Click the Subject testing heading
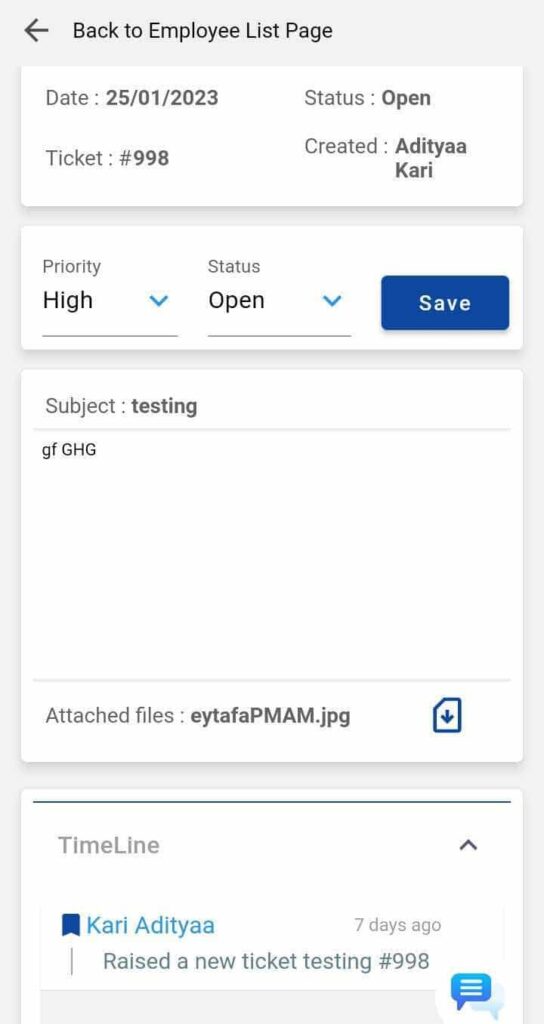The height and width of the screenshot is (1024, 544). [x=121, y=406]
